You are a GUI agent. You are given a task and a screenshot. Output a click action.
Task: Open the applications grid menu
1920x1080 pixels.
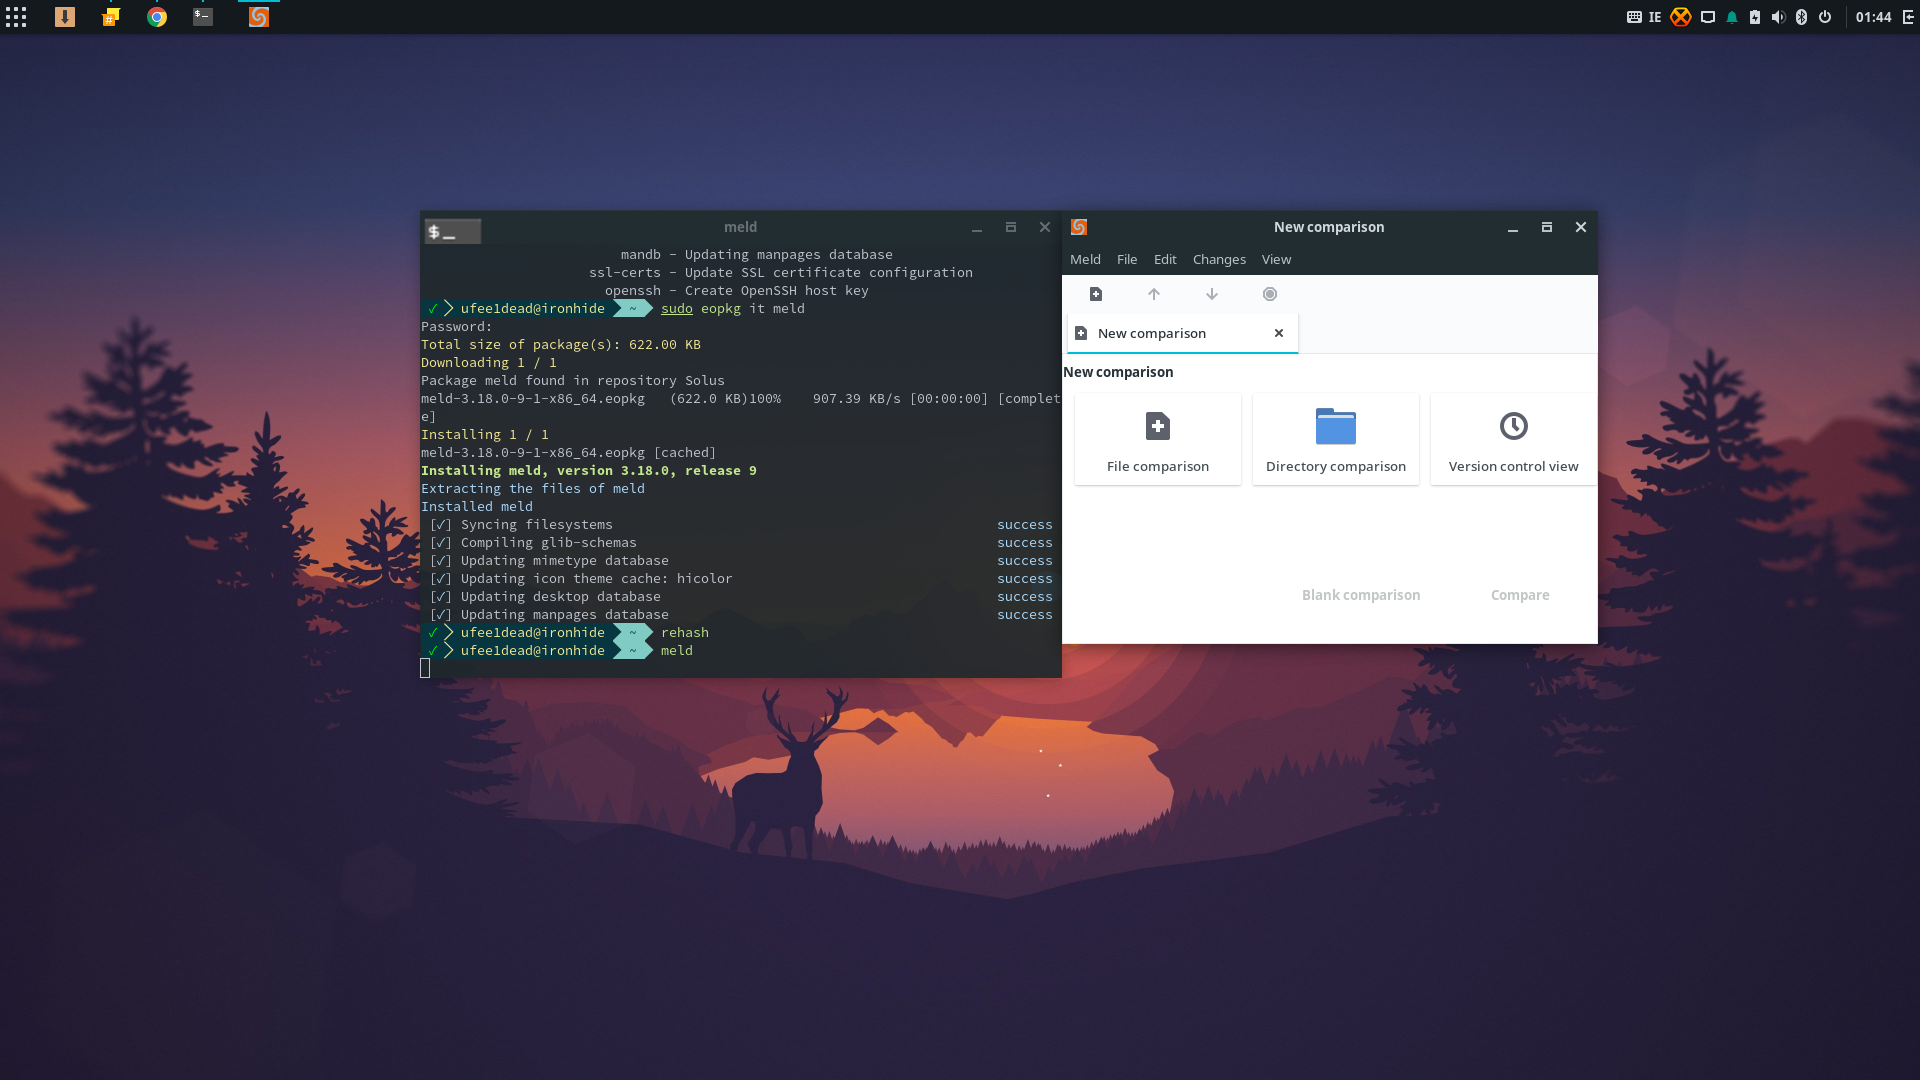tap(16, 17)
